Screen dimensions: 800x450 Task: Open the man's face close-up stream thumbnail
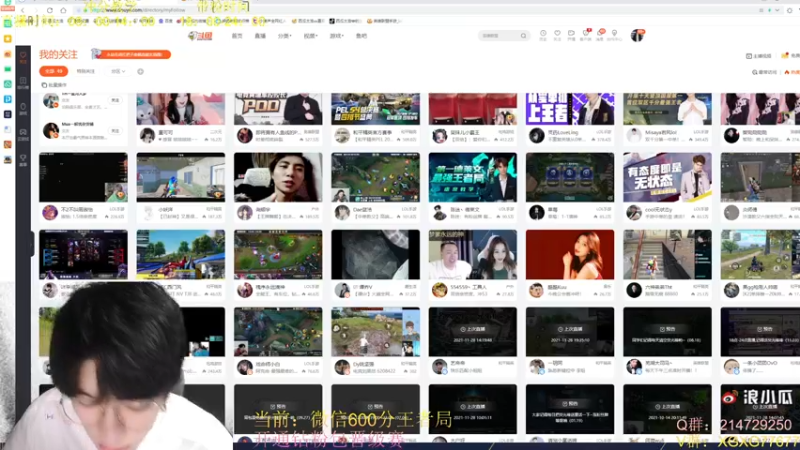click(x=278, y=177)
